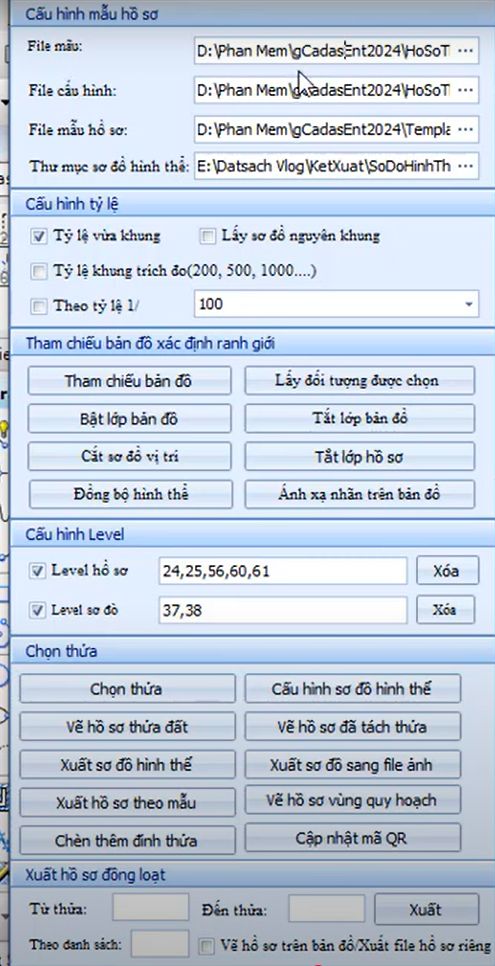Viewport: 495px width, 966px height.
Task: Click Cập nhật mã QR button
Action: pyautogui.click(x=353, y=838)
